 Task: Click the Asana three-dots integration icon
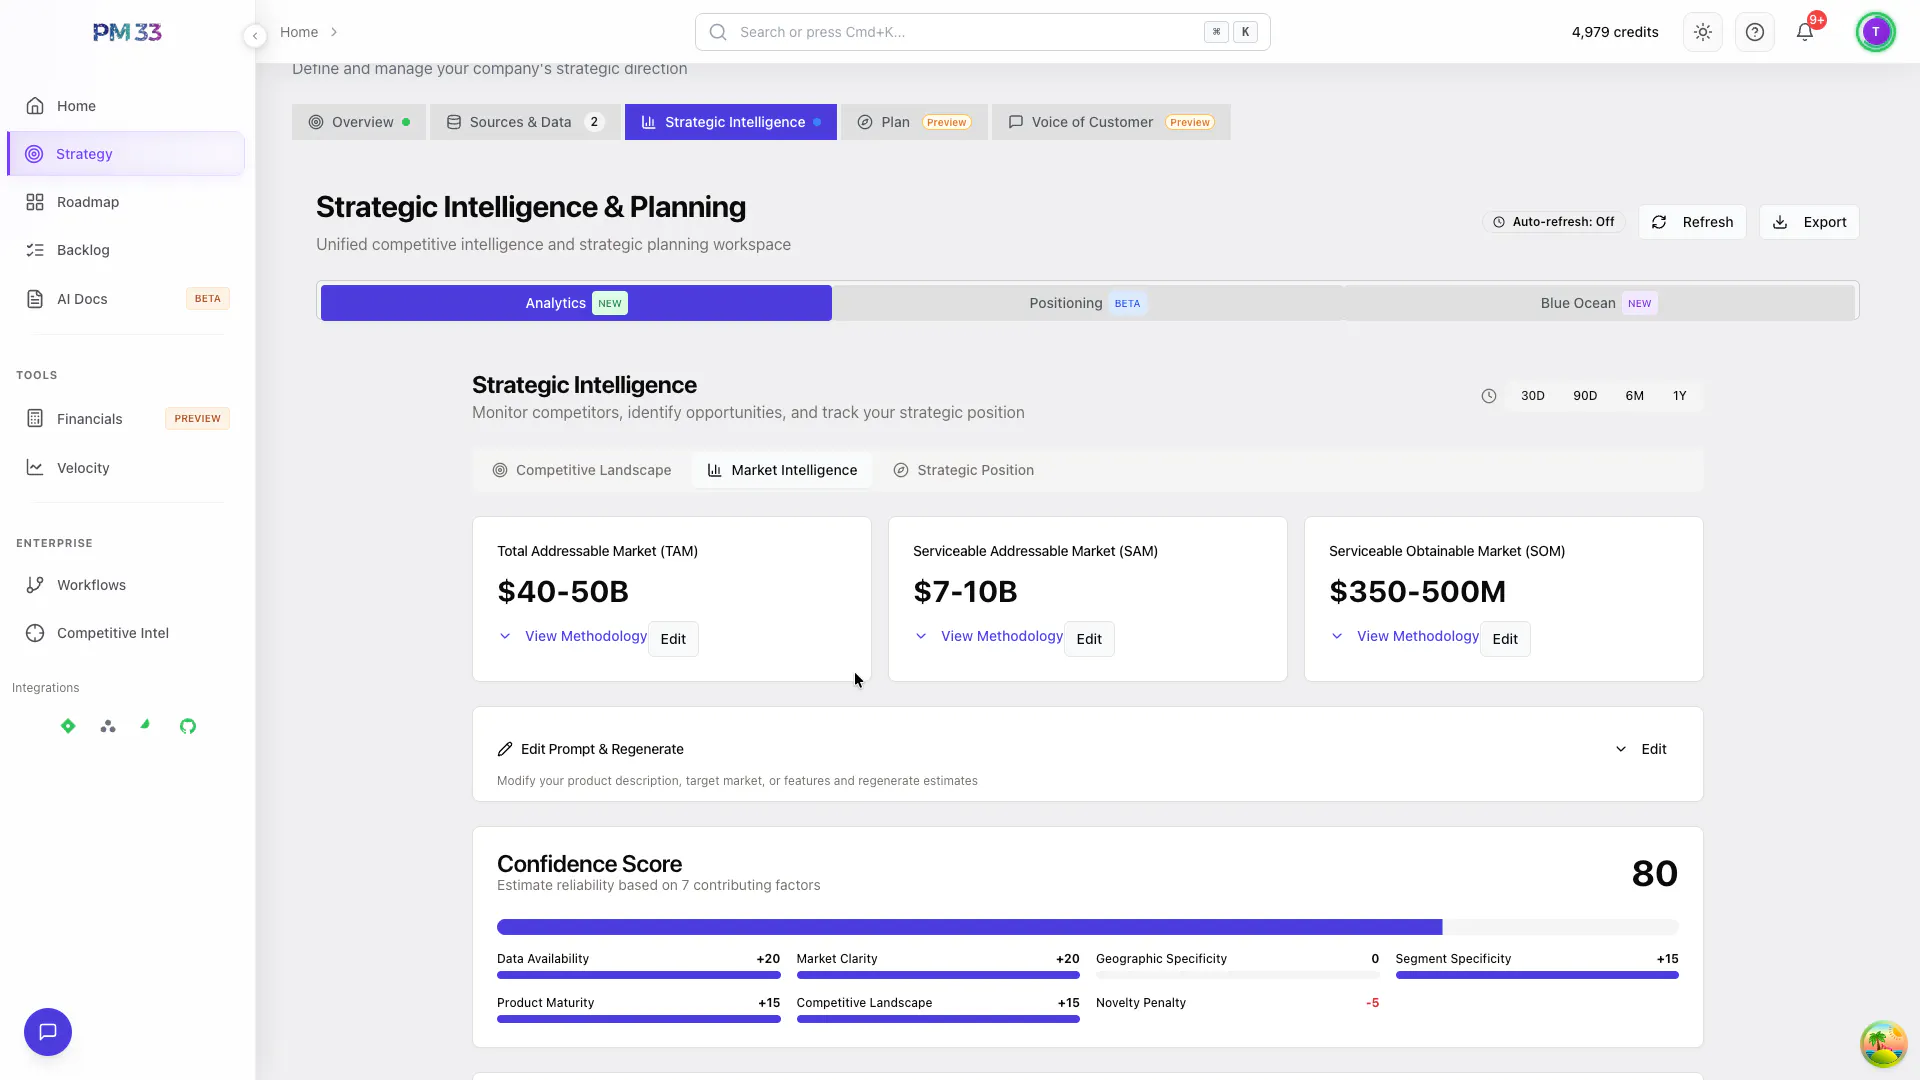[x=108, y=726]
